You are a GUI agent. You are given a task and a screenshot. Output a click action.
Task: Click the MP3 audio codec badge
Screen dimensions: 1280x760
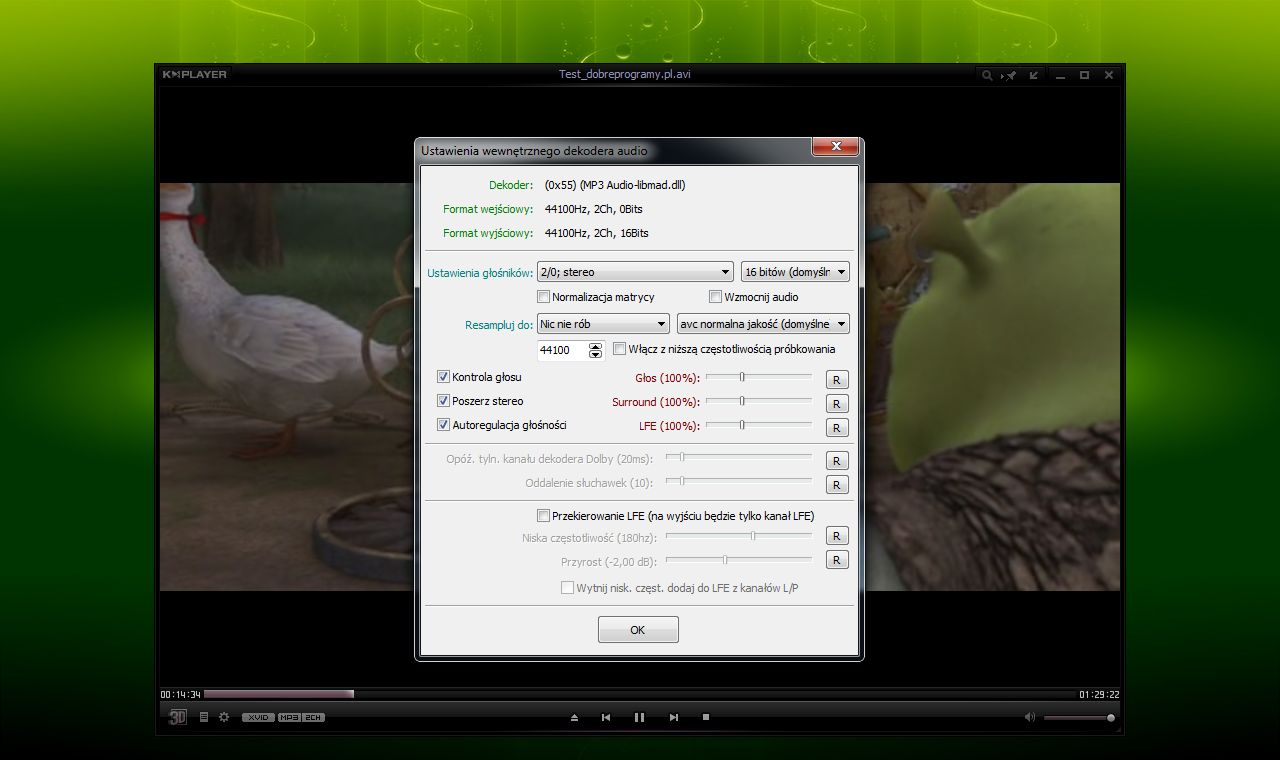click(x=289, y=717)
